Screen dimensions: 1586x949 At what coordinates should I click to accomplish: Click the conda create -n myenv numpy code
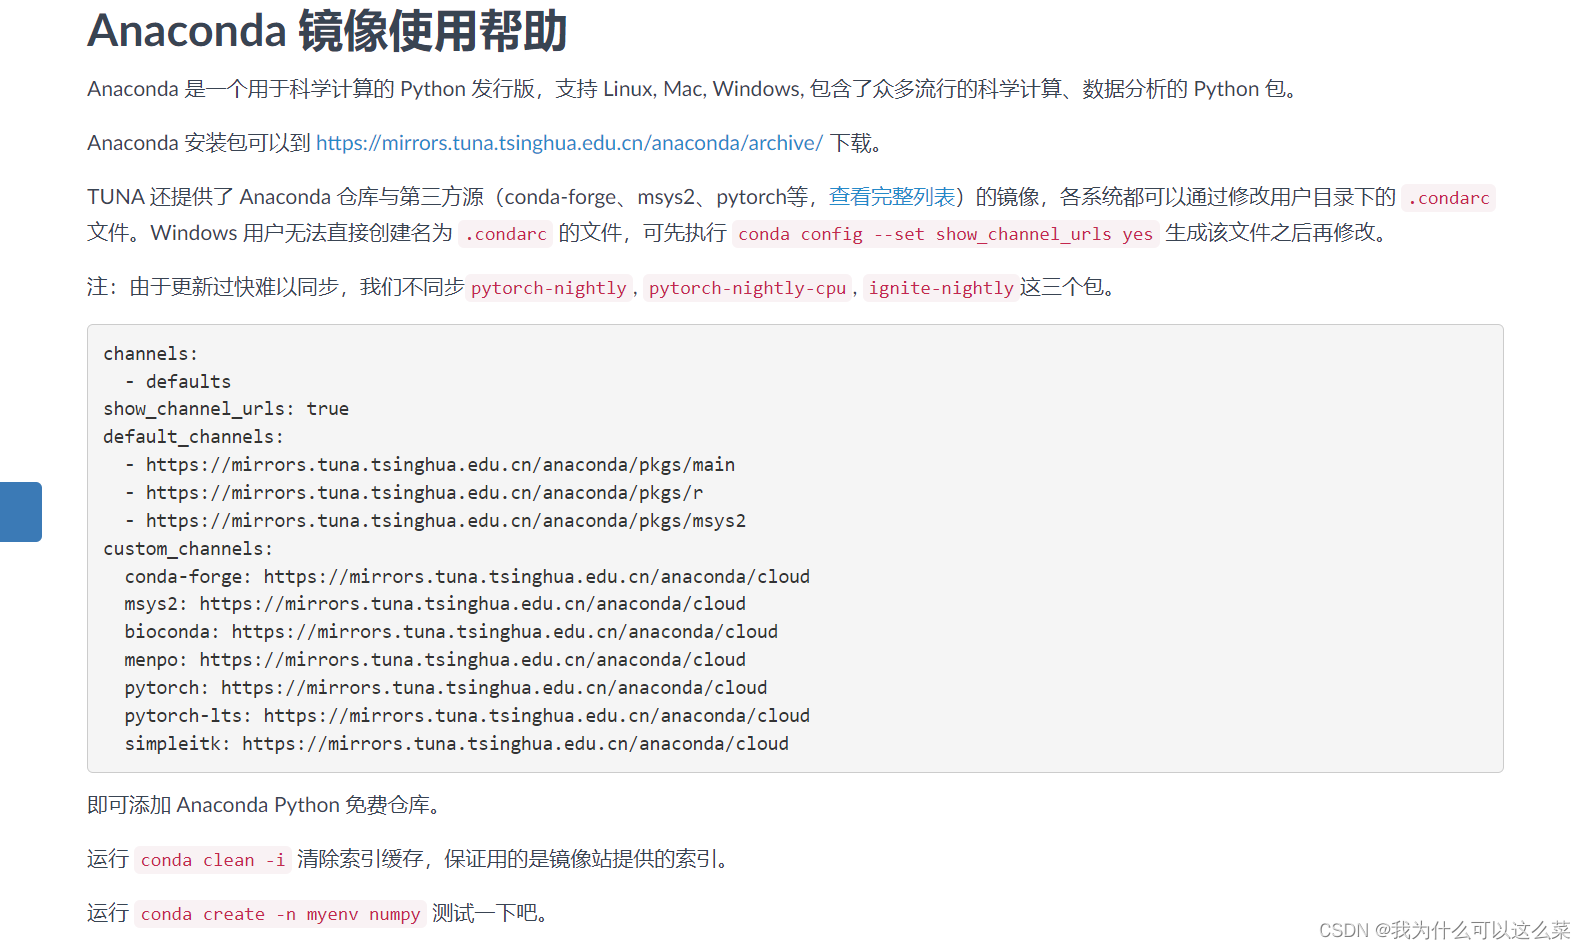pyautogui.click(x=280, y=914)
